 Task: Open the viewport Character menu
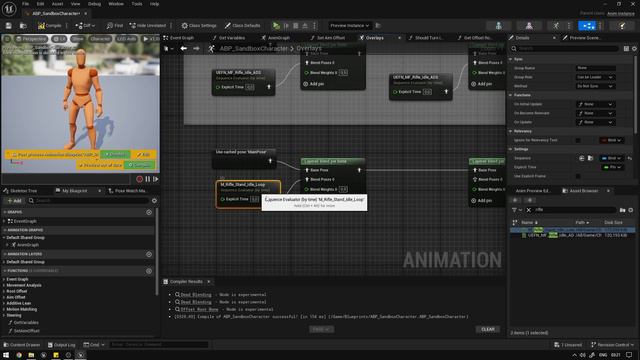pyautogui.click(x=100, y=39)
